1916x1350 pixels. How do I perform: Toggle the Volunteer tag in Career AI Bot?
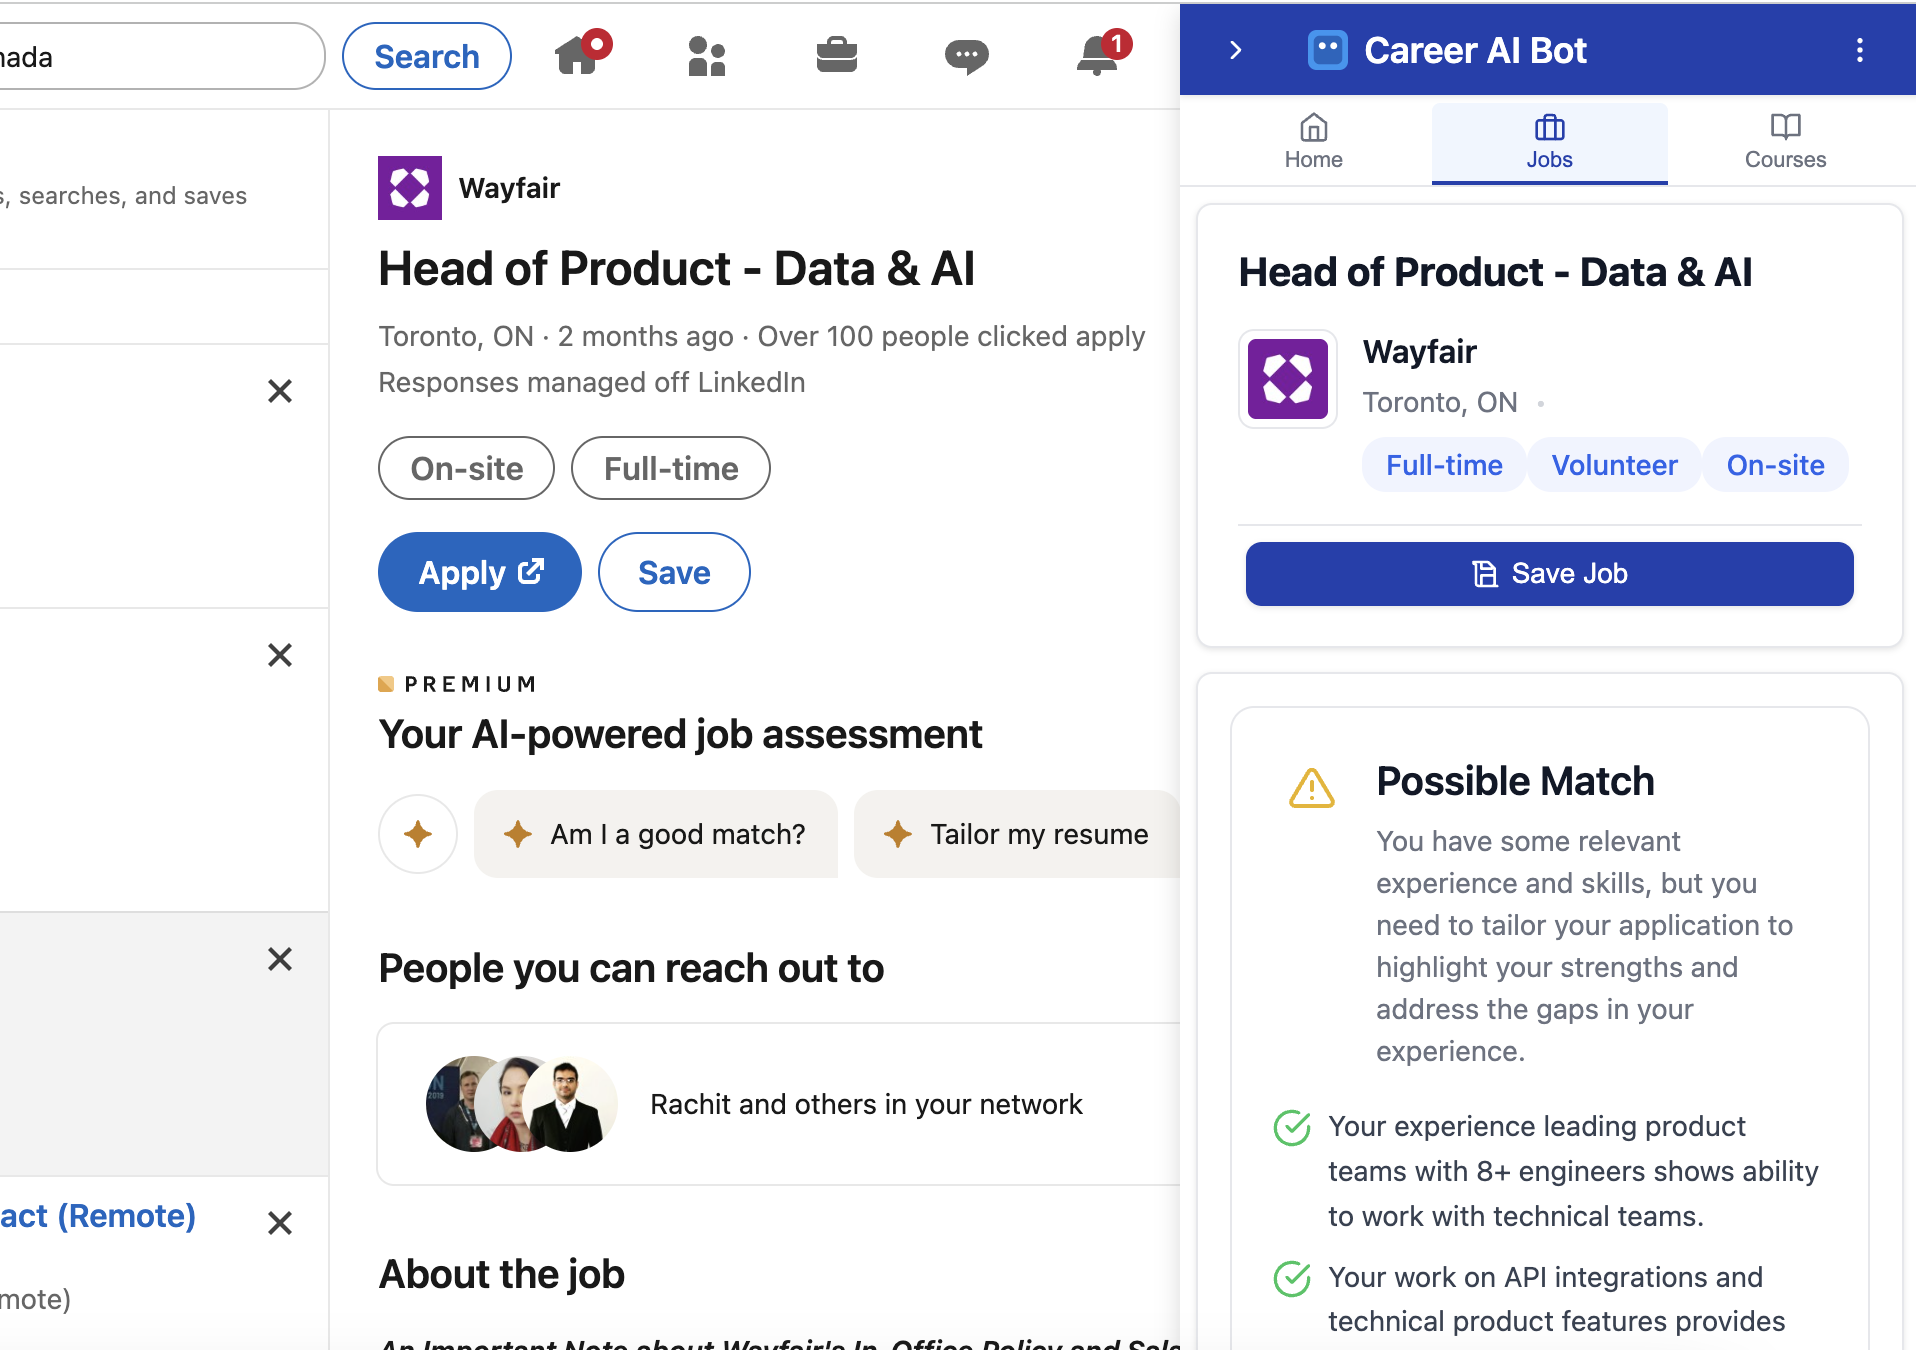(x=1613, y=464)
